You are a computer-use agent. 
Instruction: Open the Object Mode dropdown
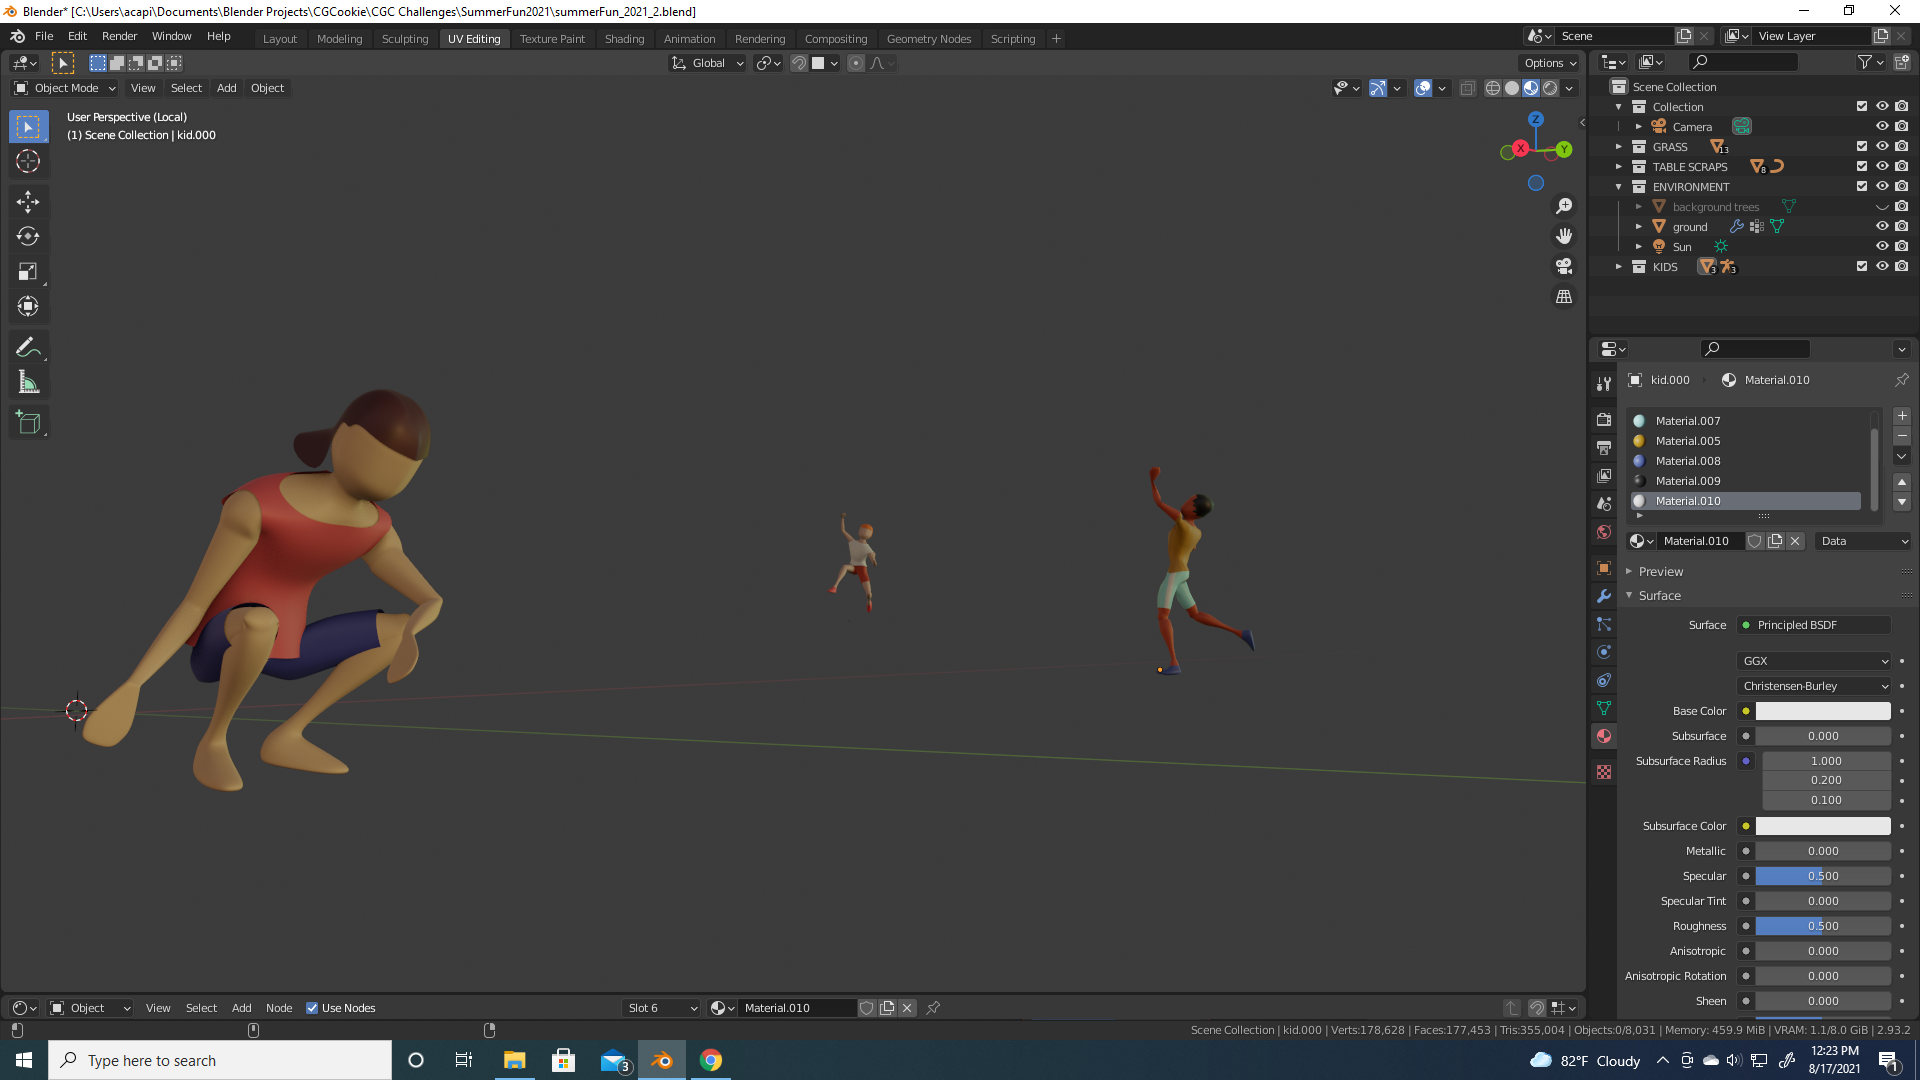tap(65, 88)
